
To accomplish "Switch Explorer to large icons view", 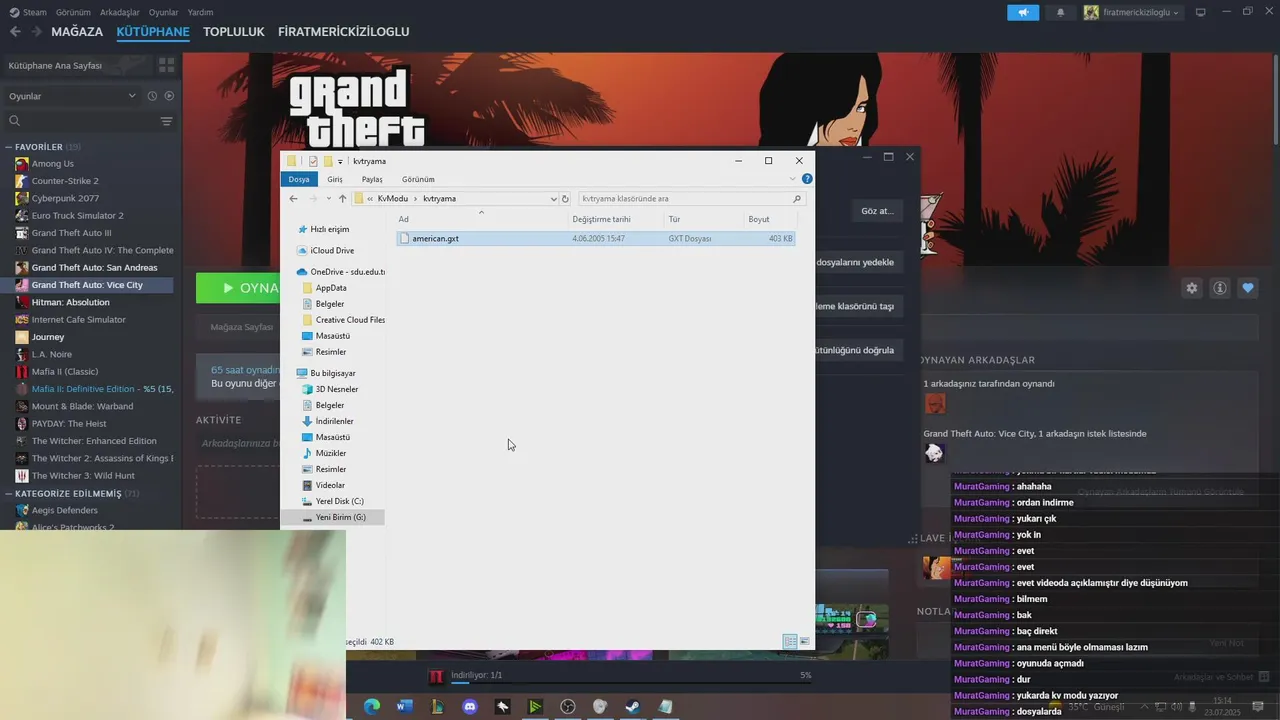I will click(804, 641).
